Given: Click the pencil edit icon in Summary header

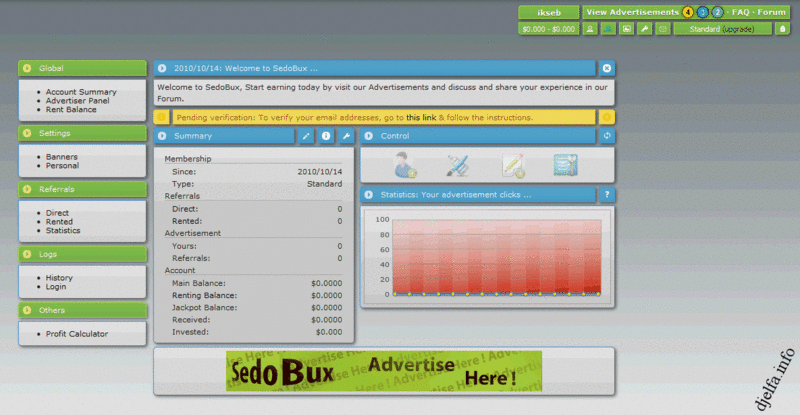Looking at the screenshot, I should pyautogui.click(x=306, y=136).
